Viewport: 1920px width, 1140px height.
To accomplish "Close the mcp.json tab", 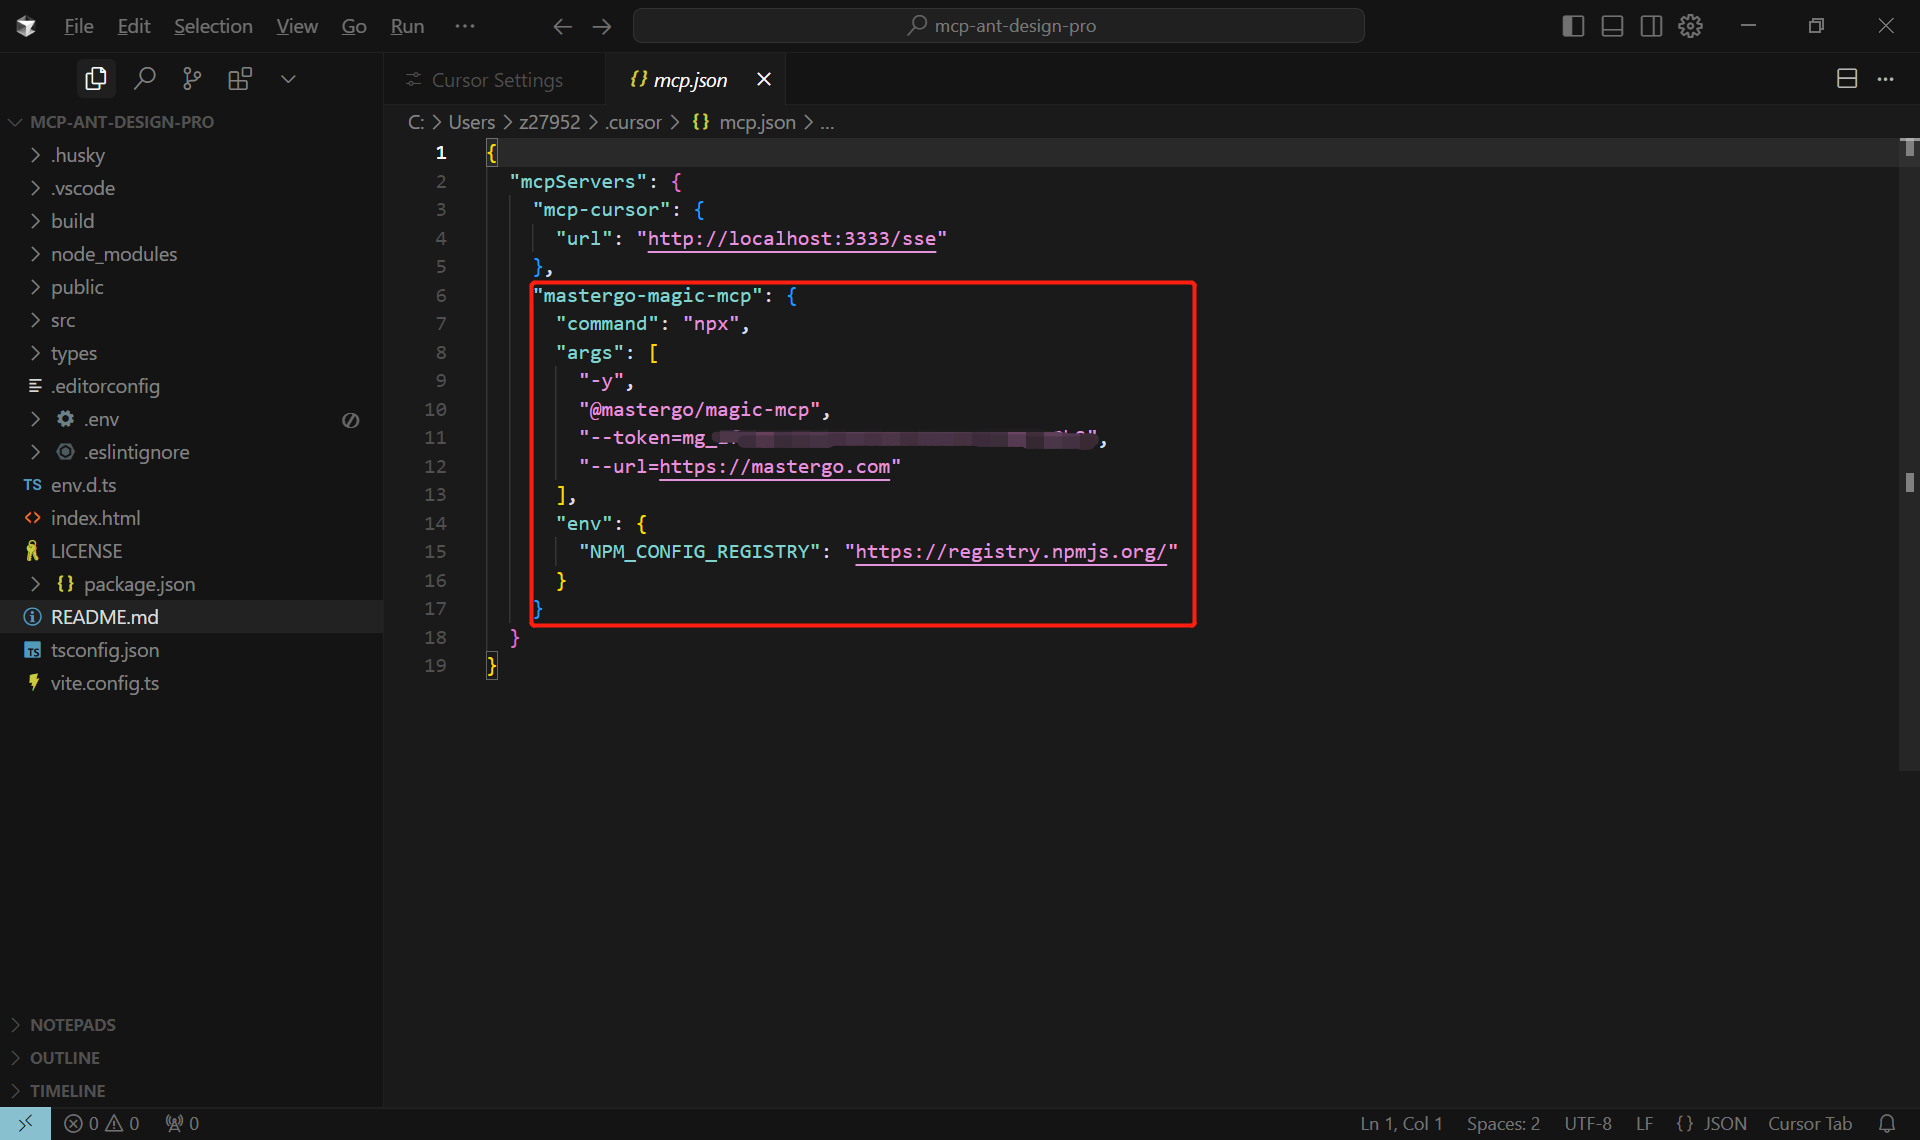I will (764, 79).
